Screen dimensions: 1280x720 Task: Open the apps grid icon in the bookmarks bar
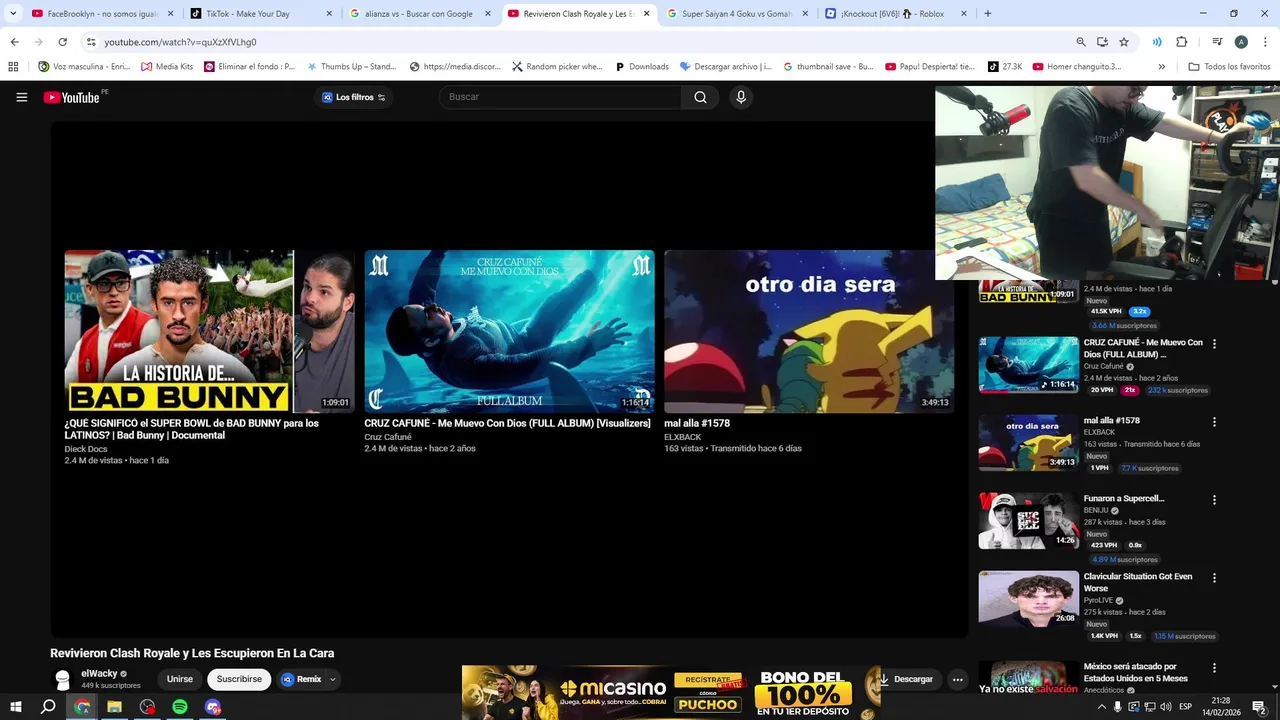point(13,67)
